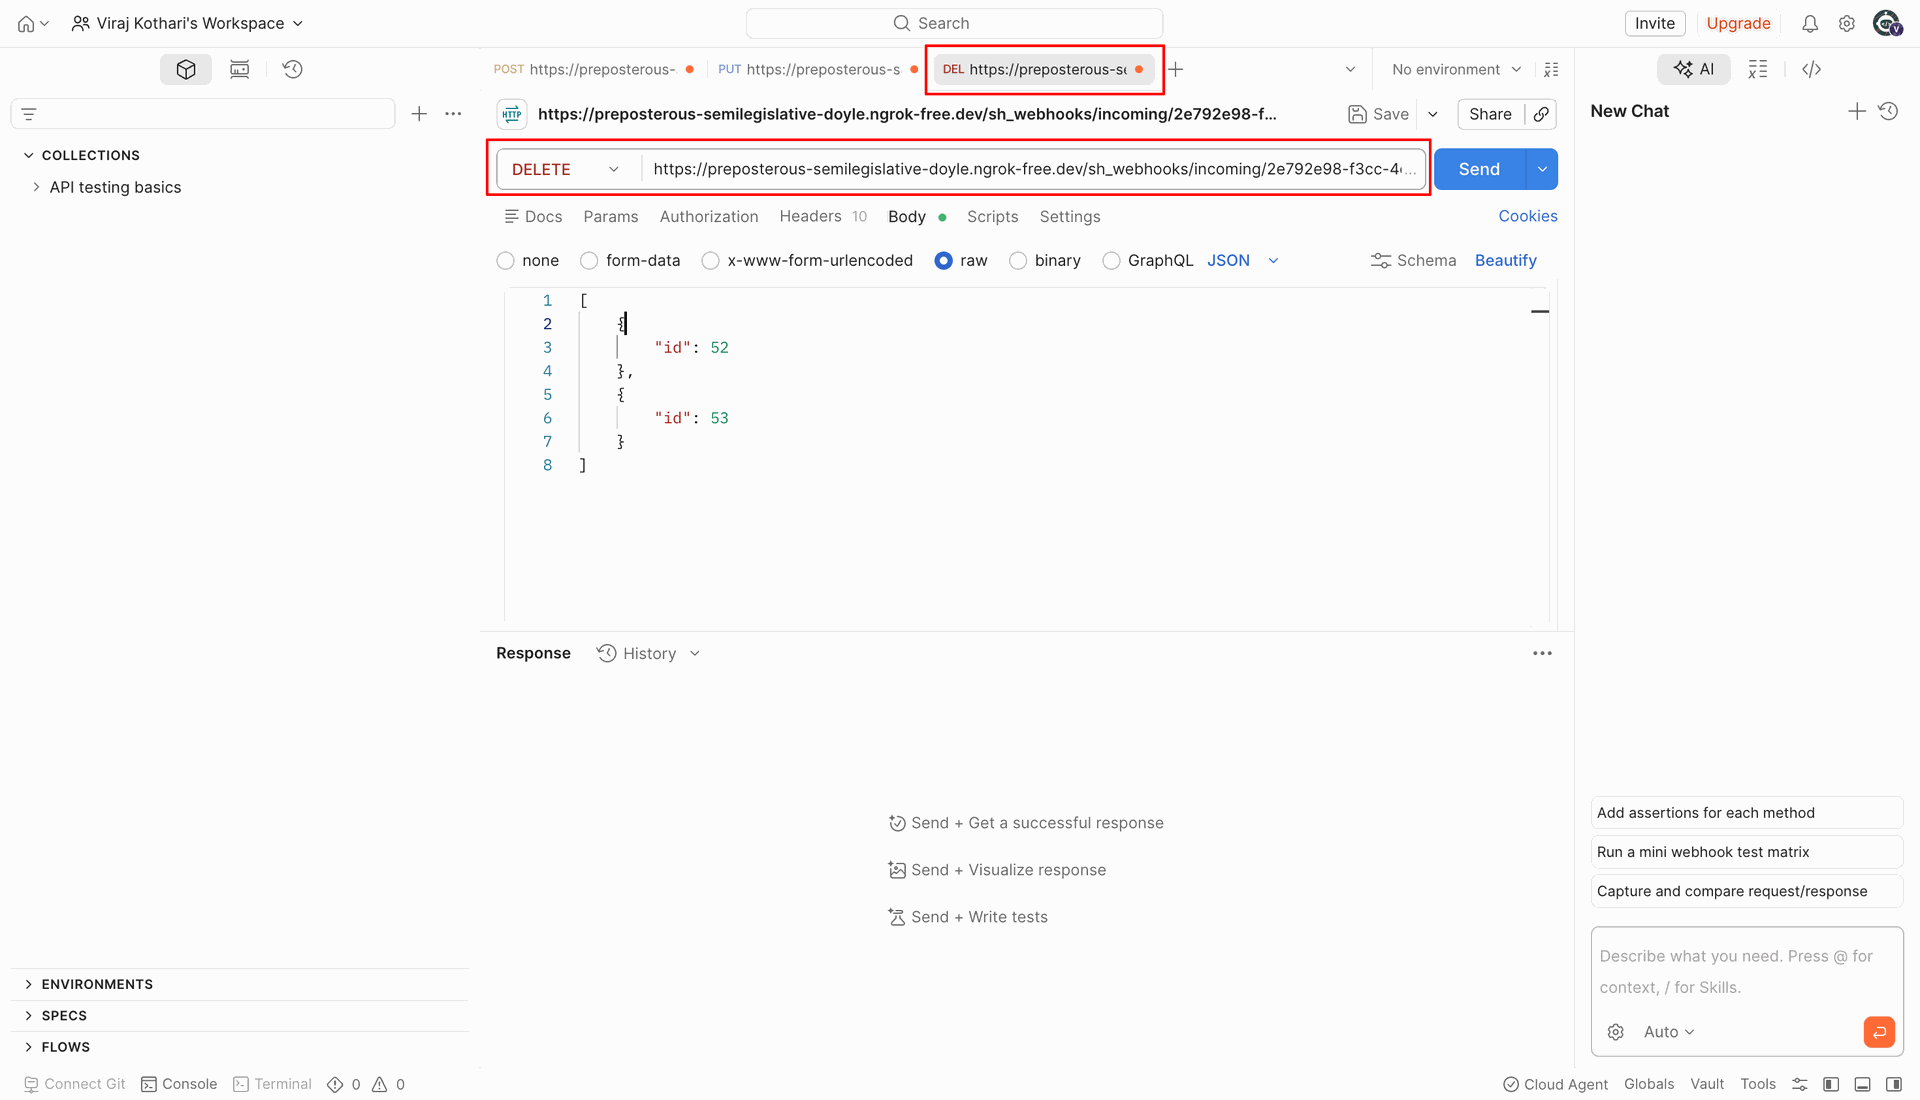Open the settings gear in header
The height and width of the screenshot is (1100, 1920).
[1847, 23]
